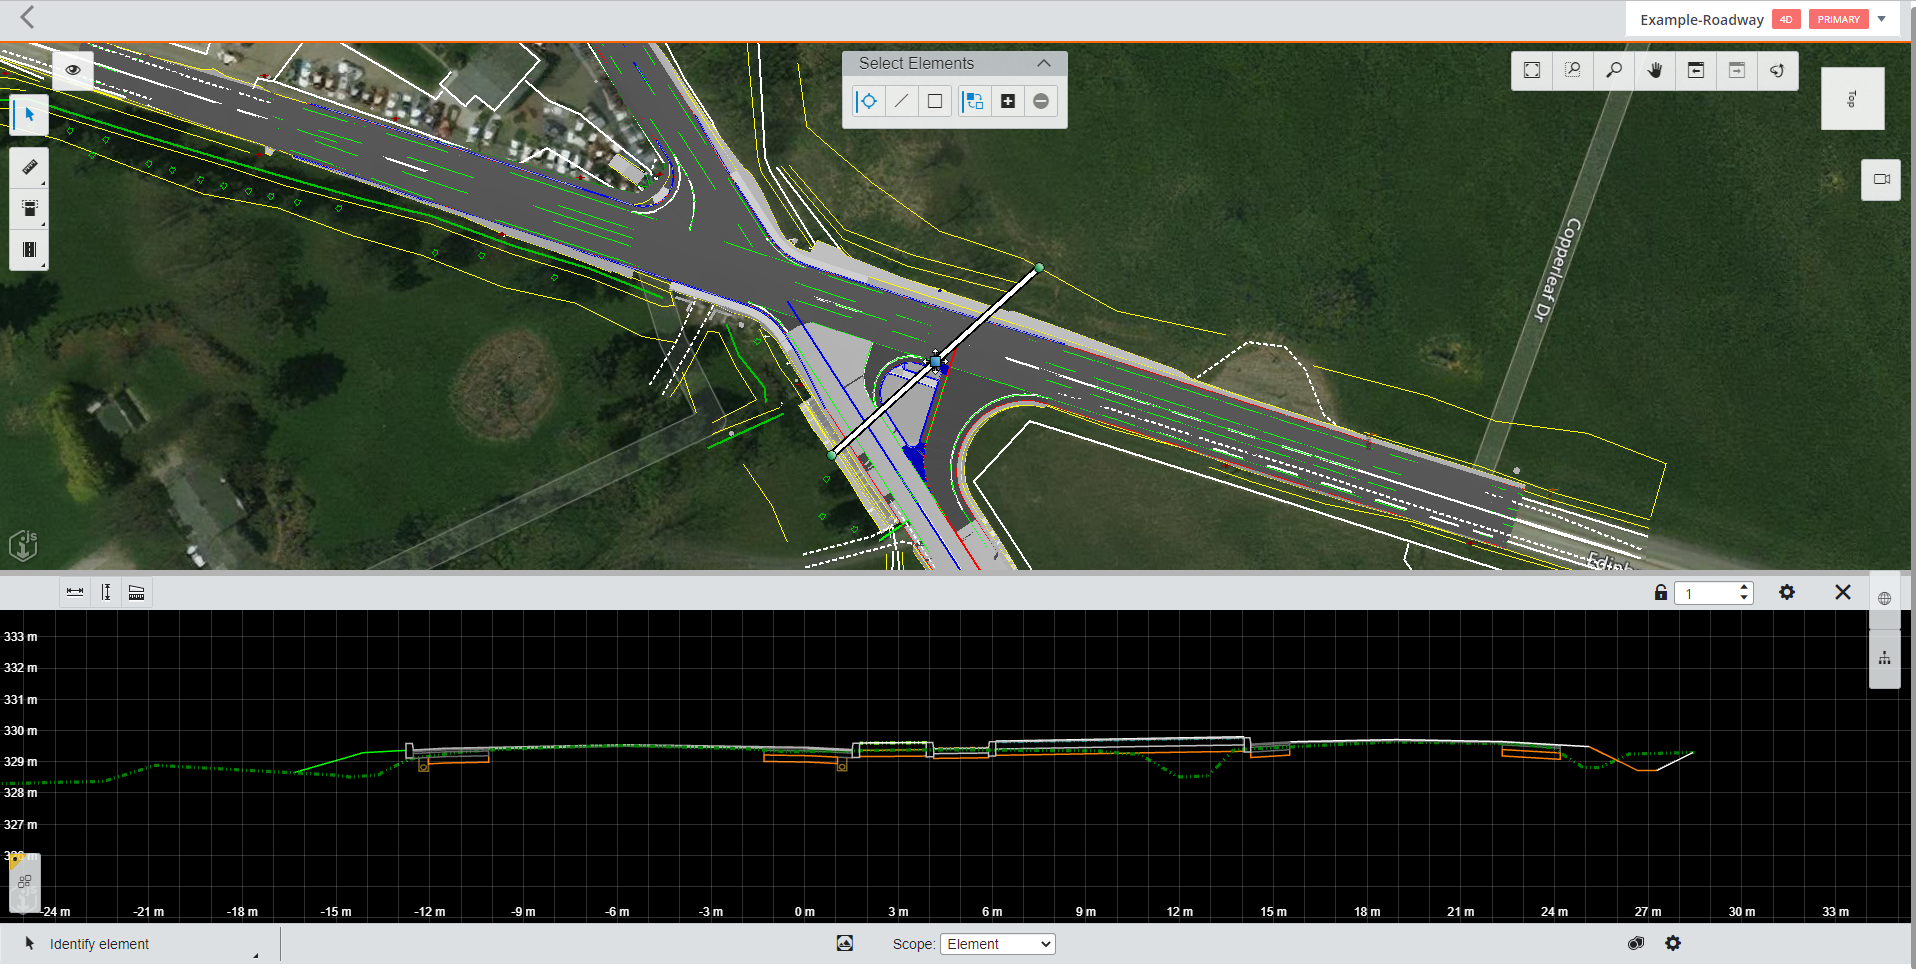This screenshot has width=1916, height=969.
Task: Close the profile view with the X
Action: point(1843,592)
